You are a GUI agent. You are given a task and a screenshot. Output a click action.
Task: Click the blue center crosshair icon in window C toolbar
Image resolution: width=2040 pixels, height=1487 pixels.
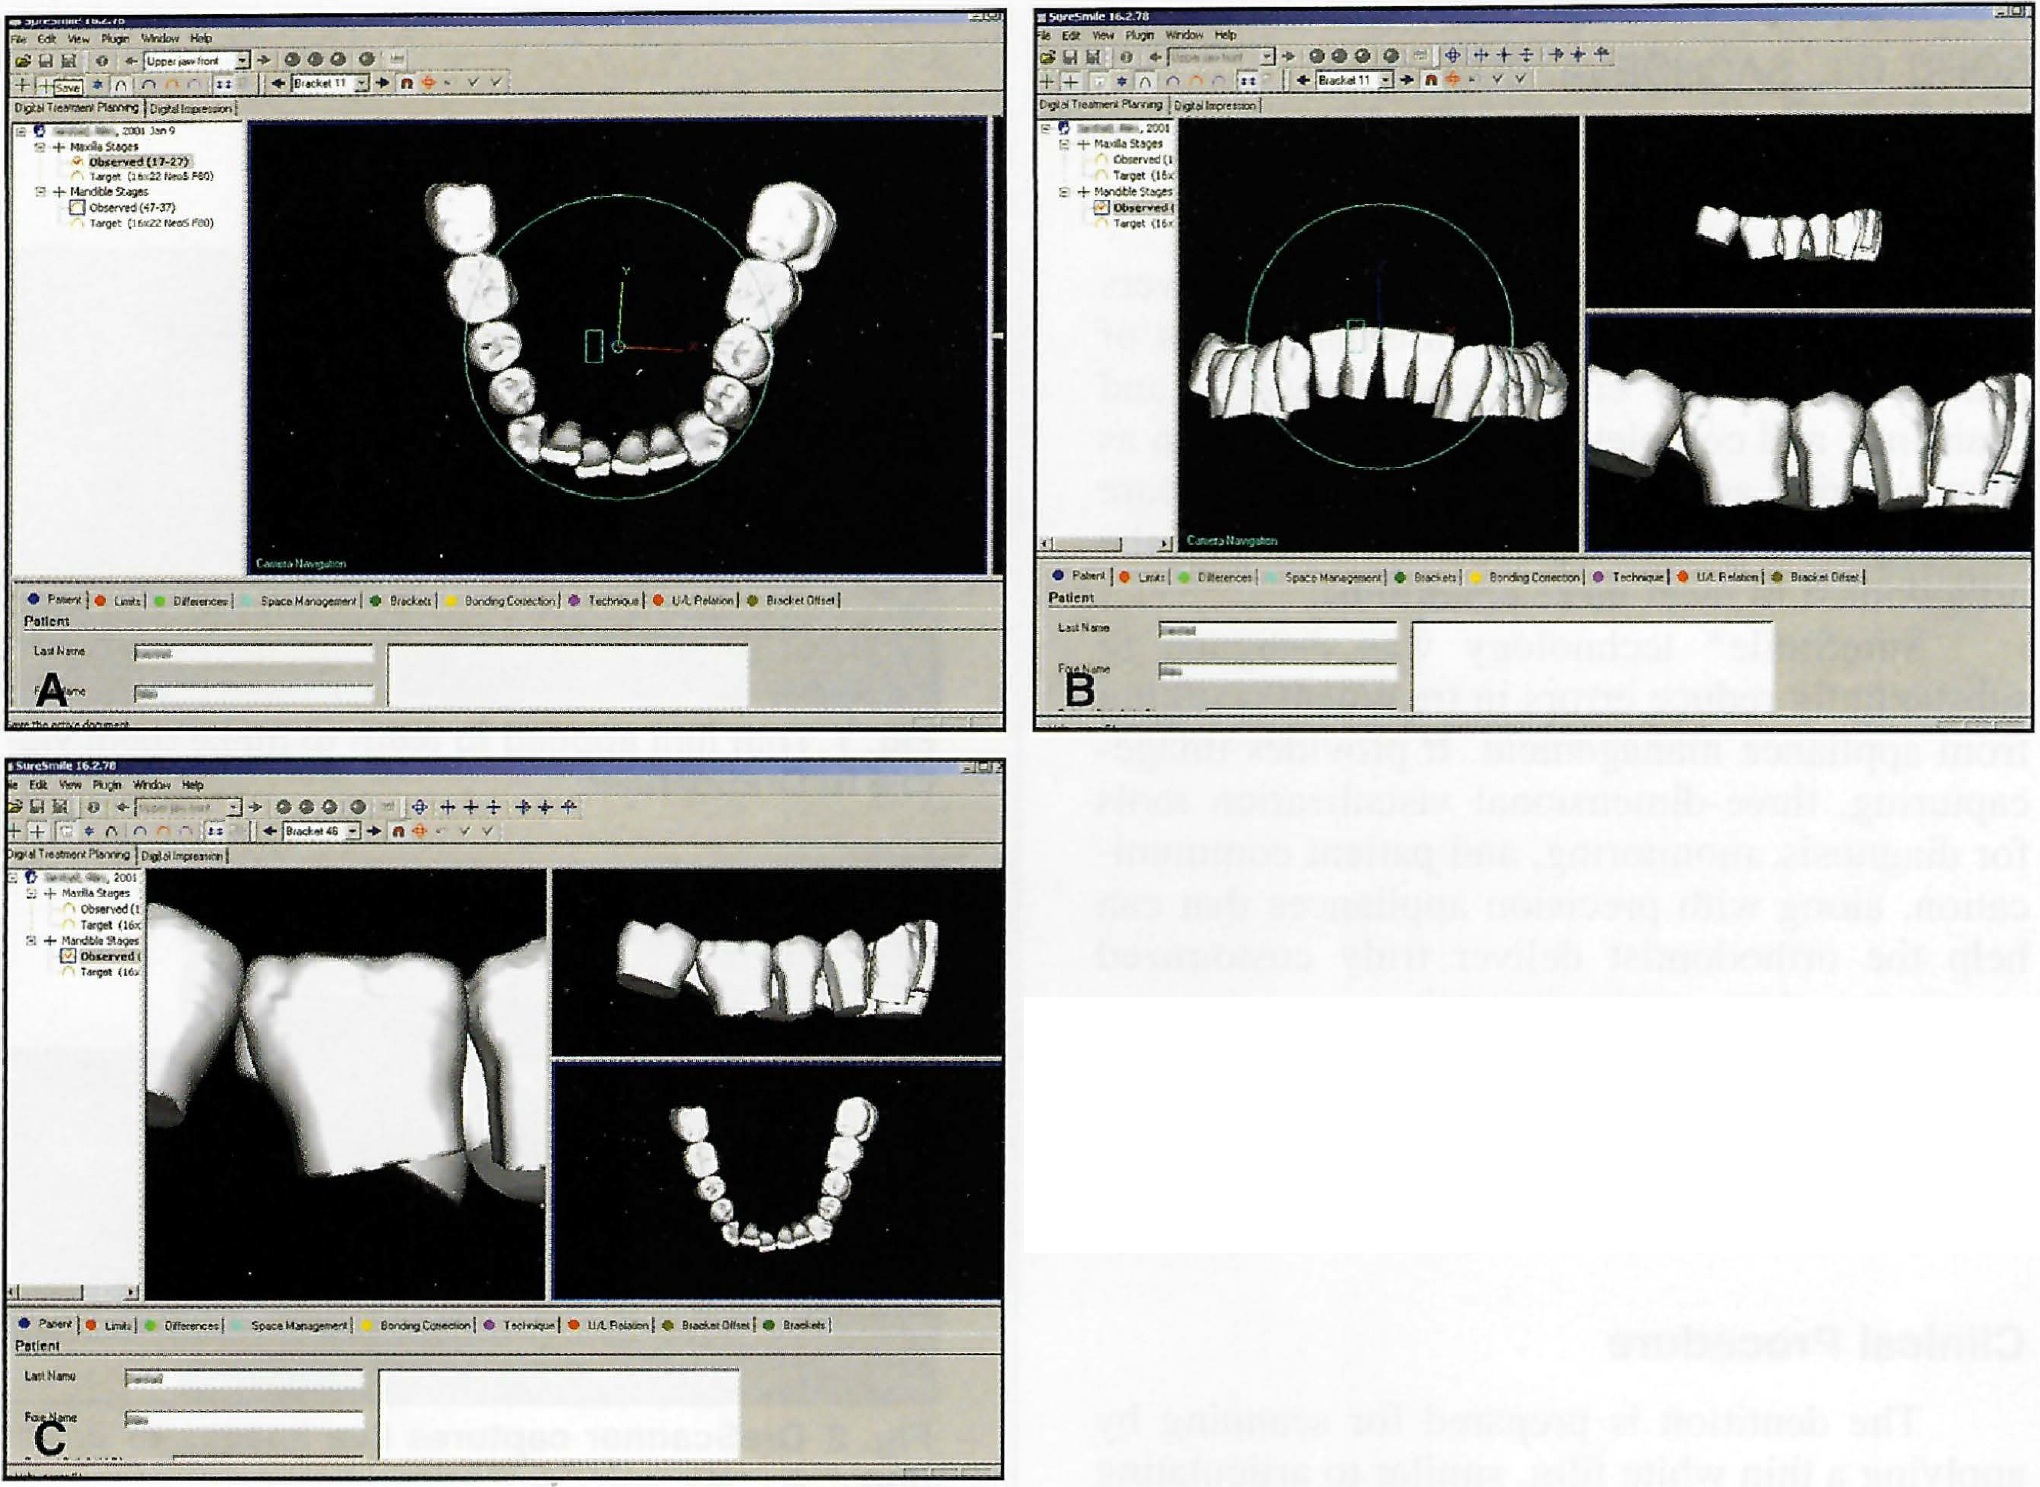419,808
